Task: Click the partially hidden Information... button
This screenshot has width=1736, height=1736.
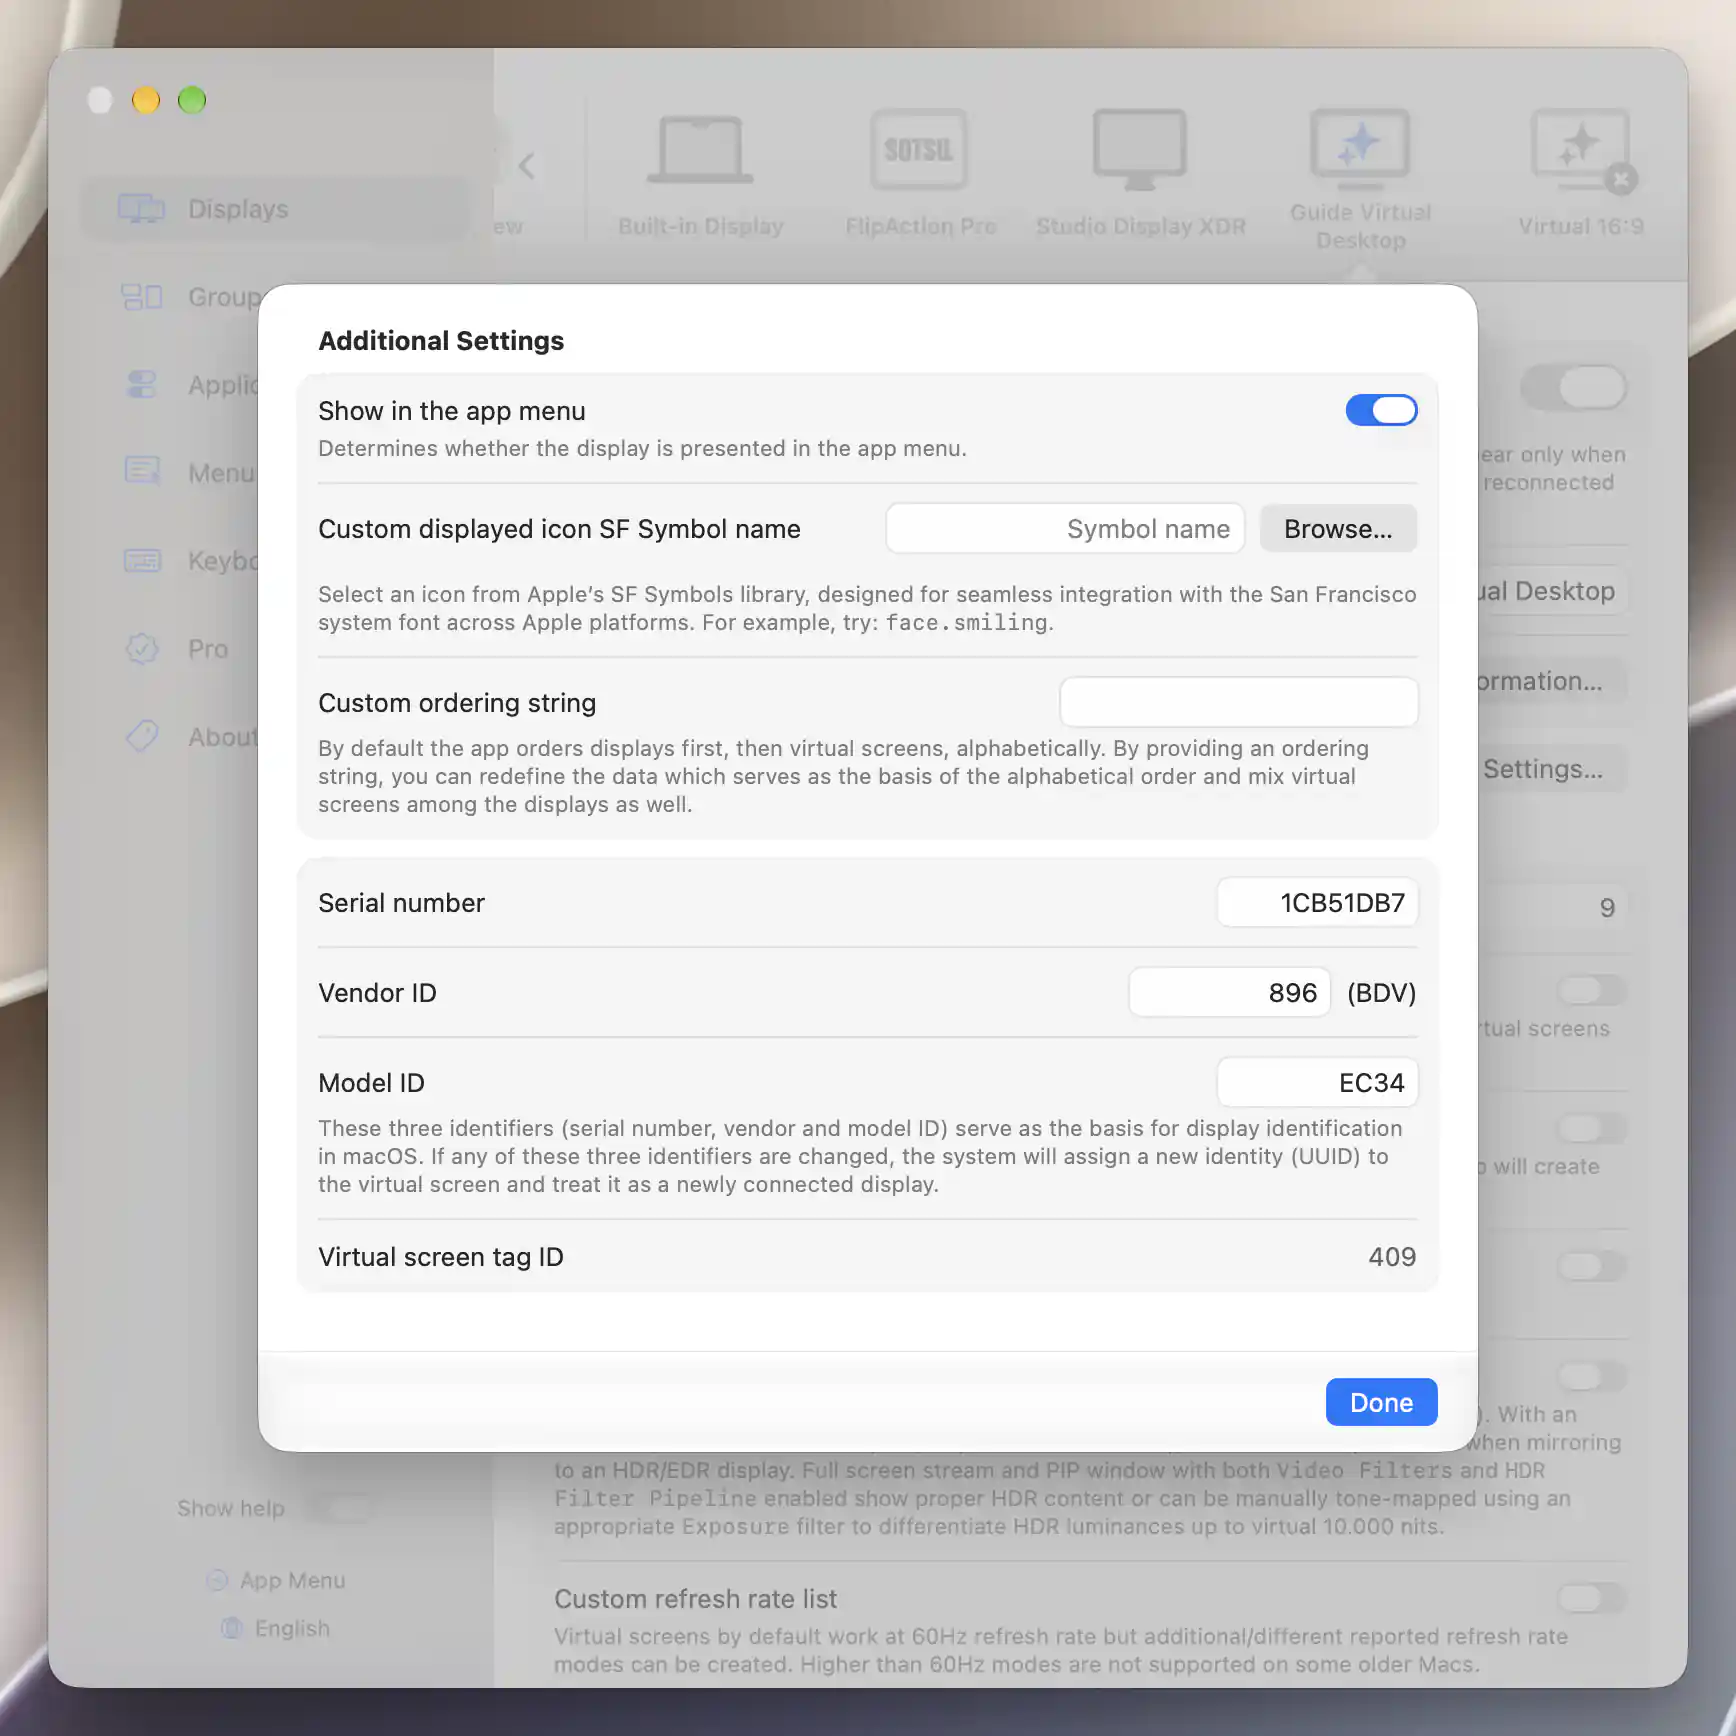Action: tap(1551, 681)
